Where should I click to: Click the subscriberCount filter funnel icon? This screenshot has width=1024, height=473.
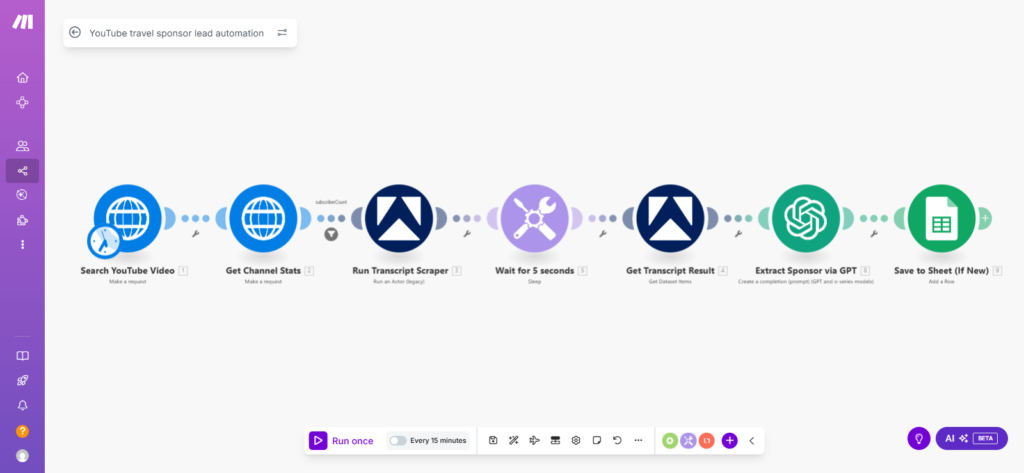(331, 234)
